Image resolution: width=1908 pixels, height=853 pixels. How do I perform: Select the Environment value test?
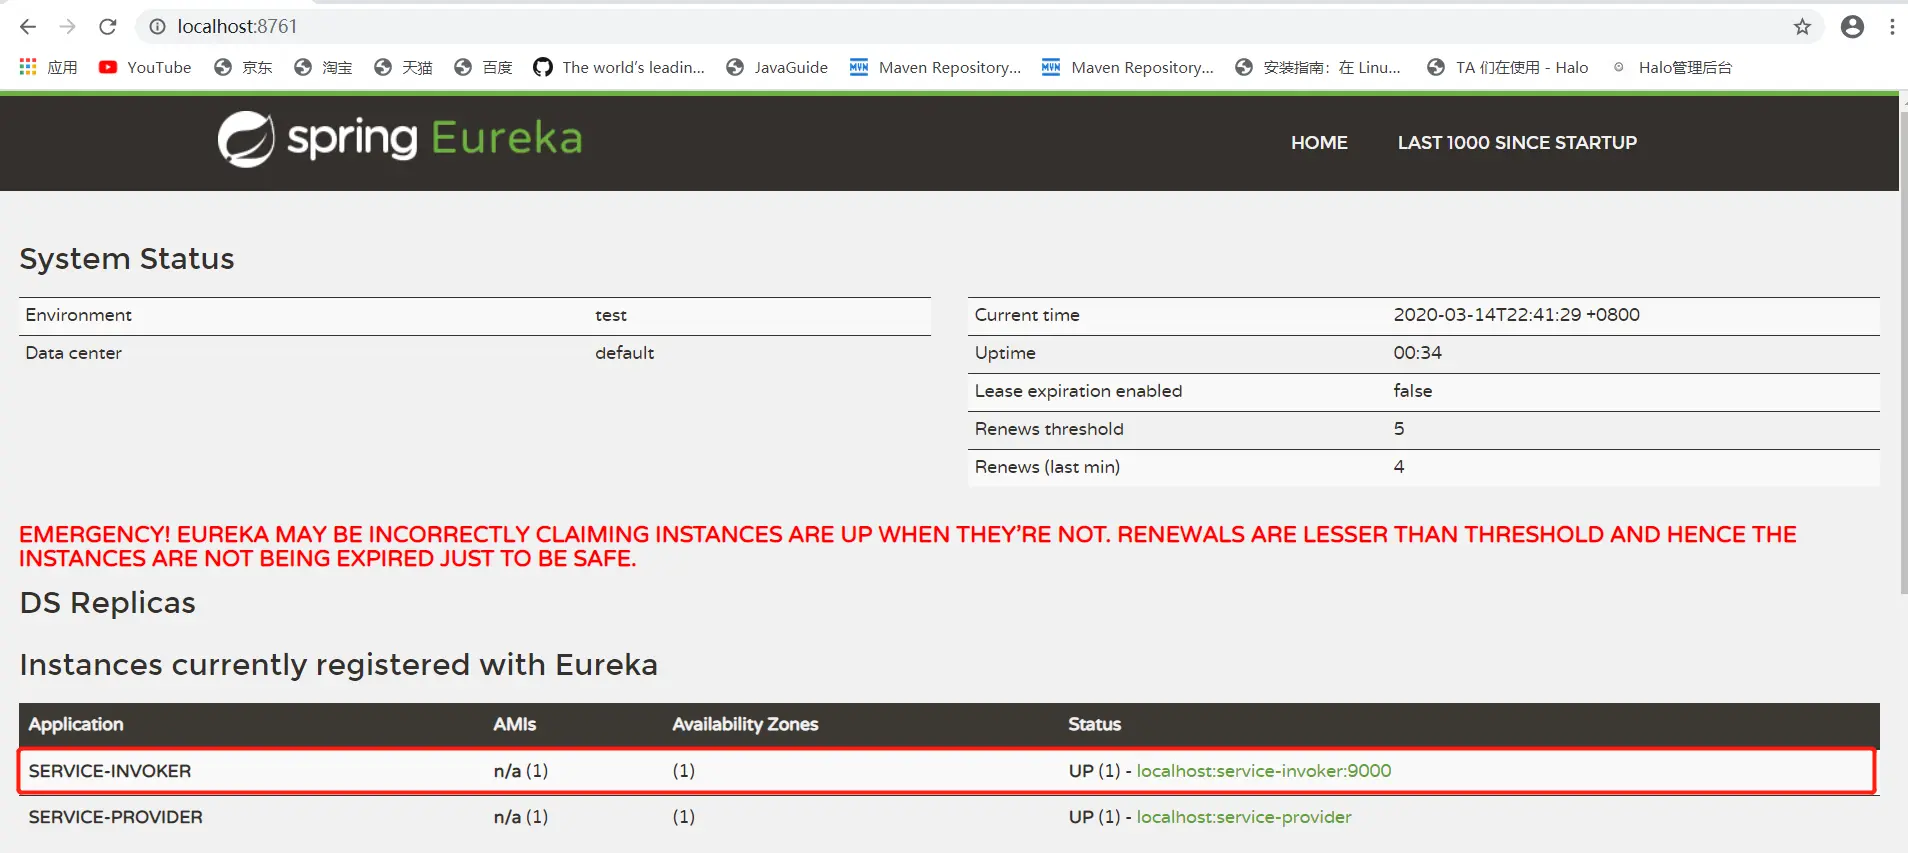pyautogui.click(x=611, y=315)
